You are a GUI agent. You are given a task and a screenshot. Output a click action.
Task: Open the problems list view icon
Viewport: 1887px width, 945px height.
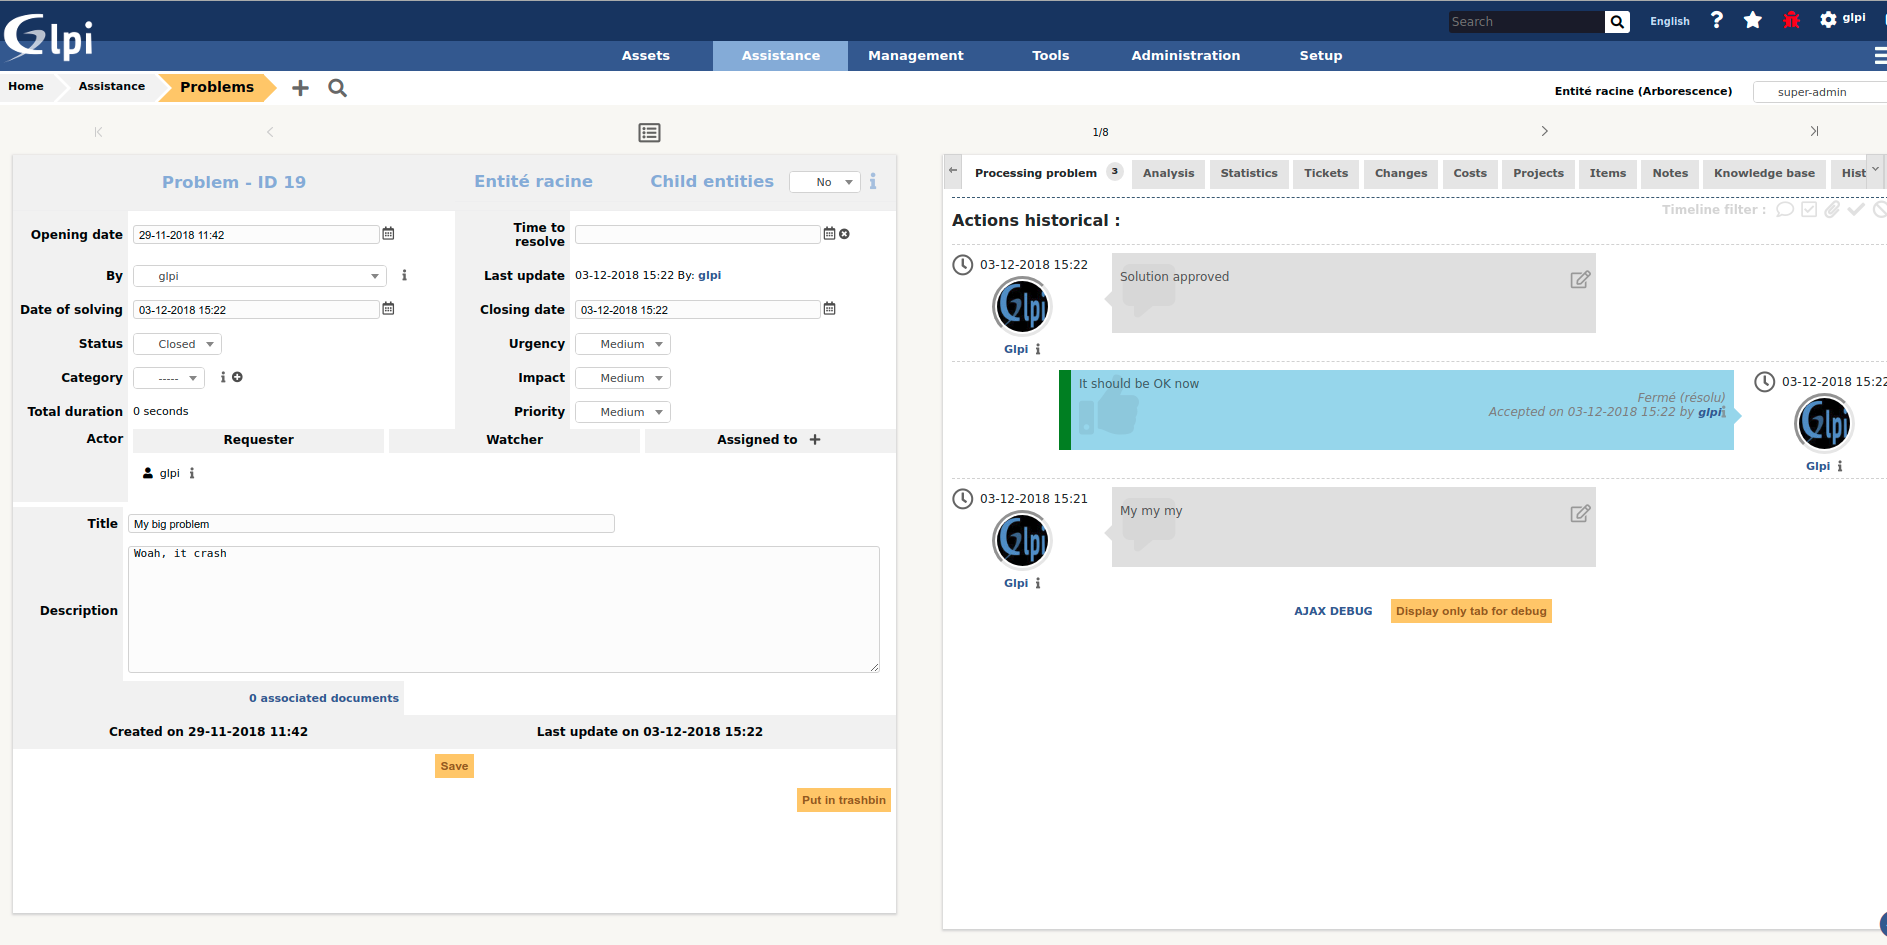coord(649,133)
